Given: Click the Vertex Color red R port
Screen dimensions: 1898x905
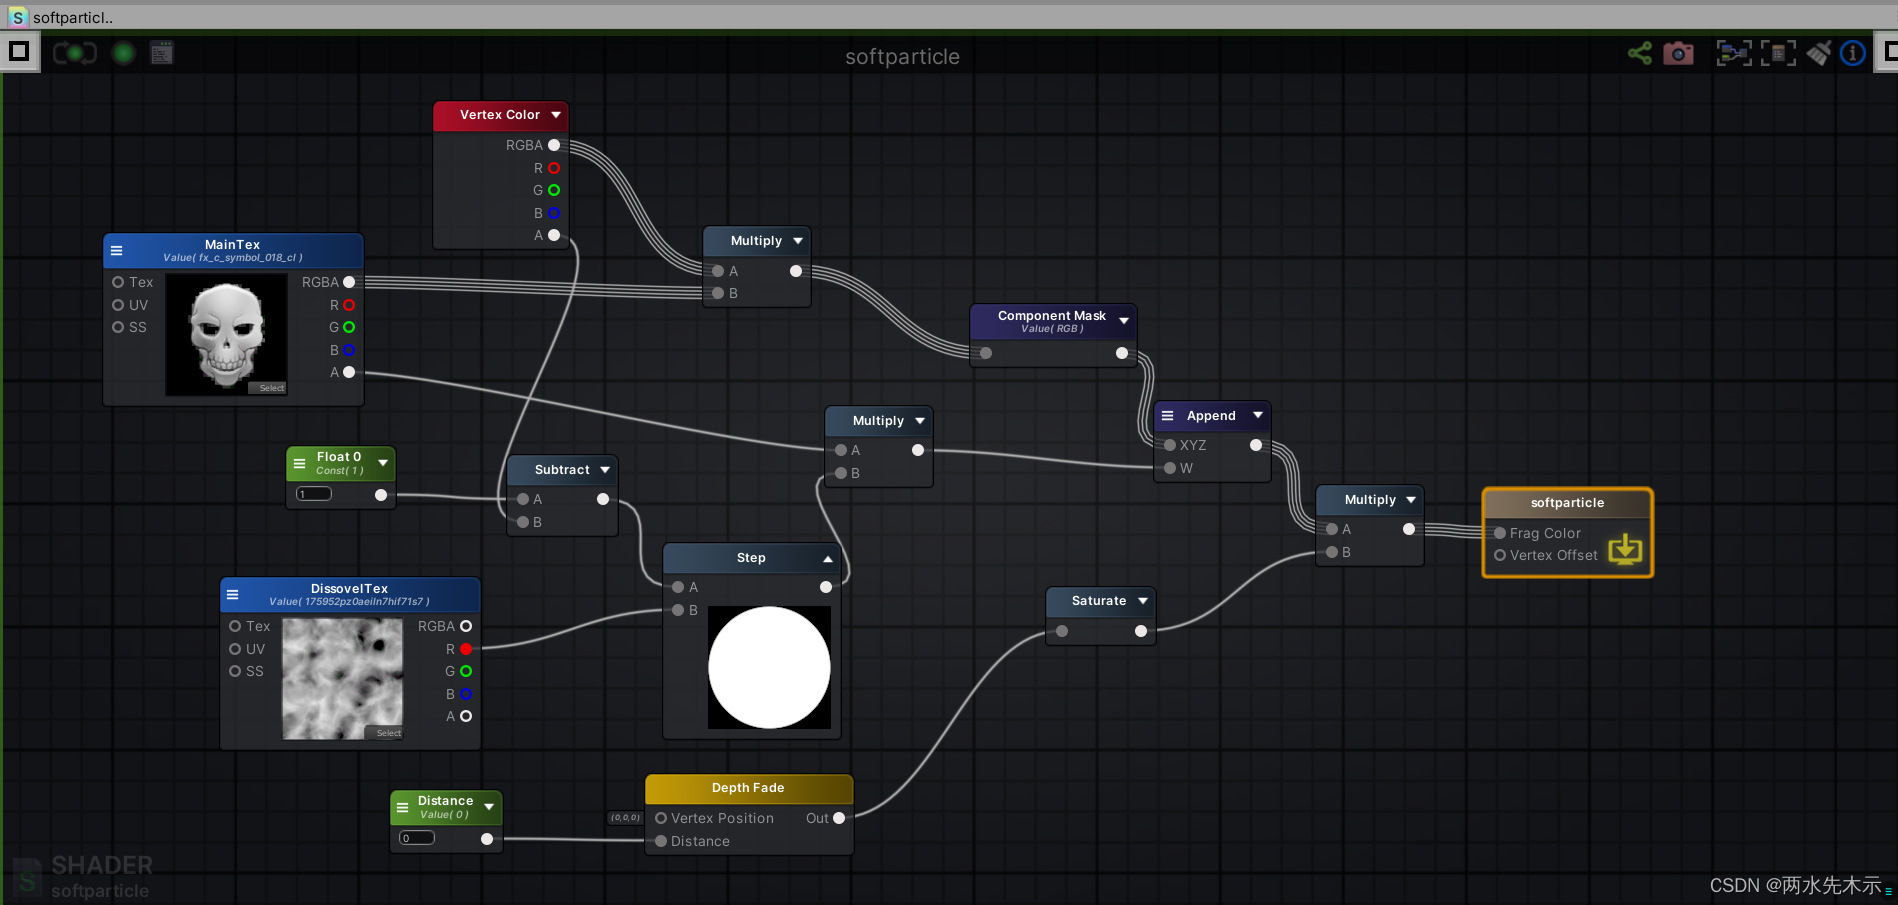Looking at the screenshot, I should coord(554,168).
